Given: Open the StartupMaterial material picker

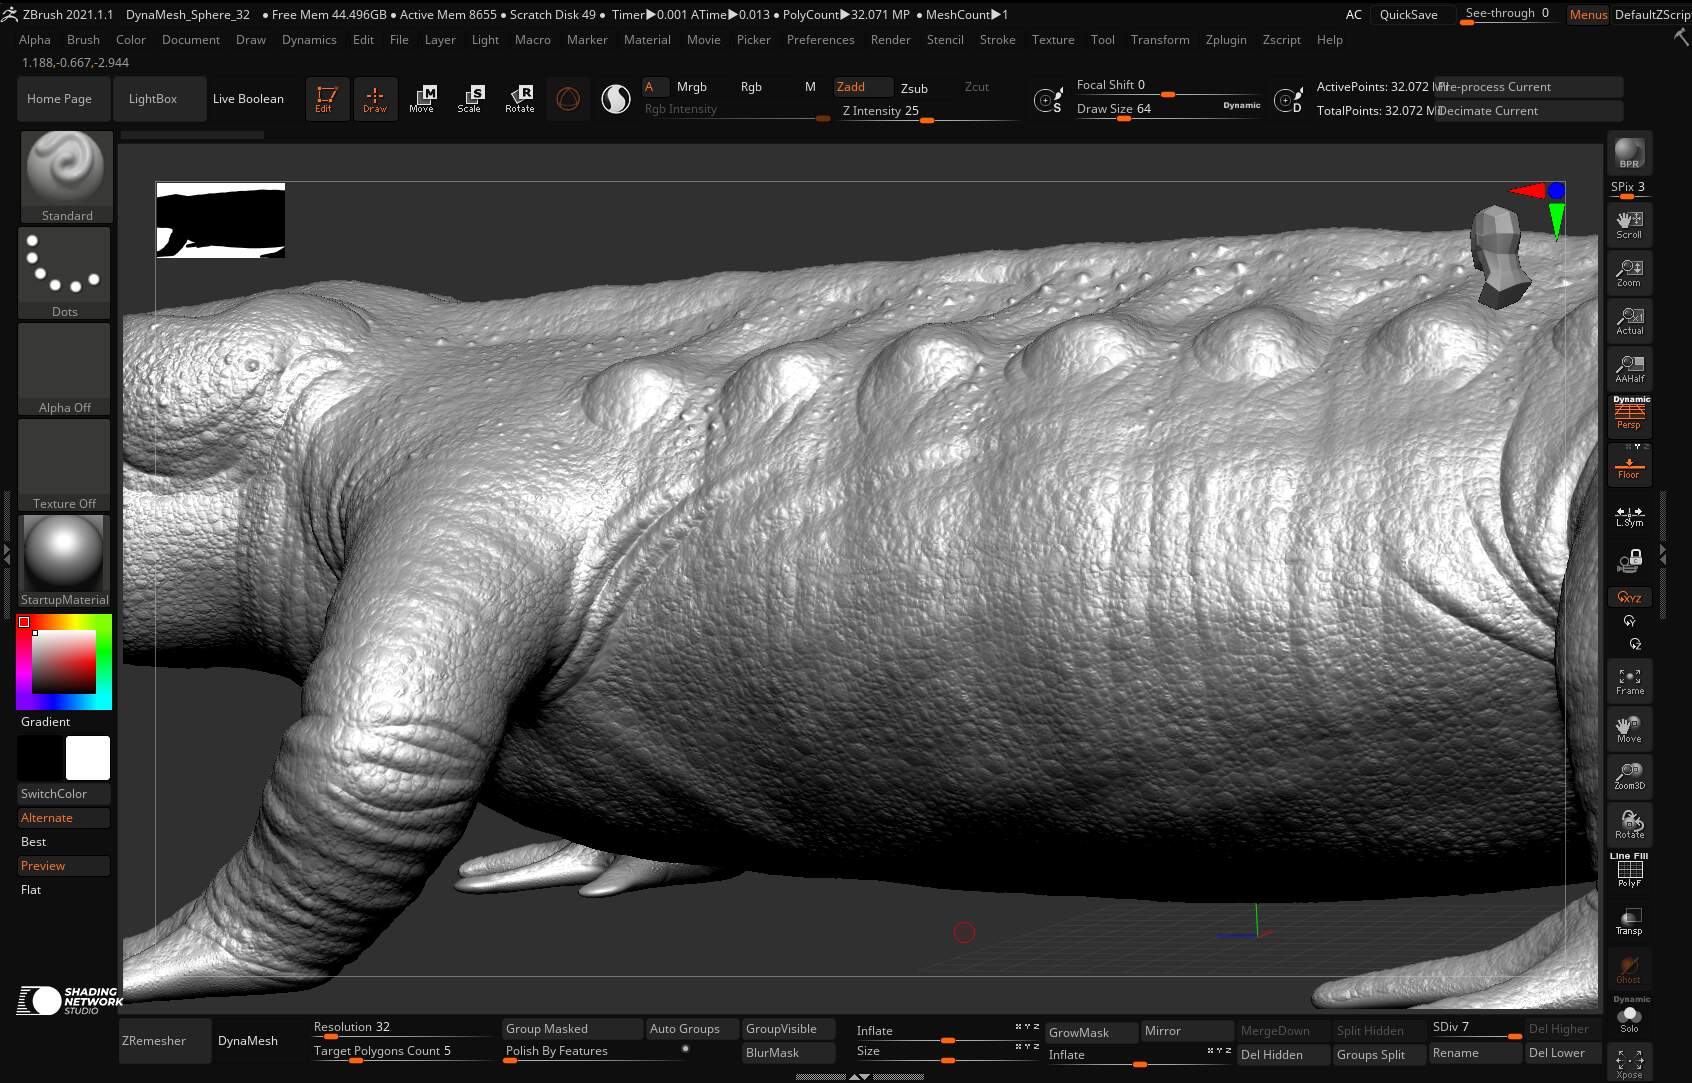Looking at the screenshot, I should click(64, 560).
